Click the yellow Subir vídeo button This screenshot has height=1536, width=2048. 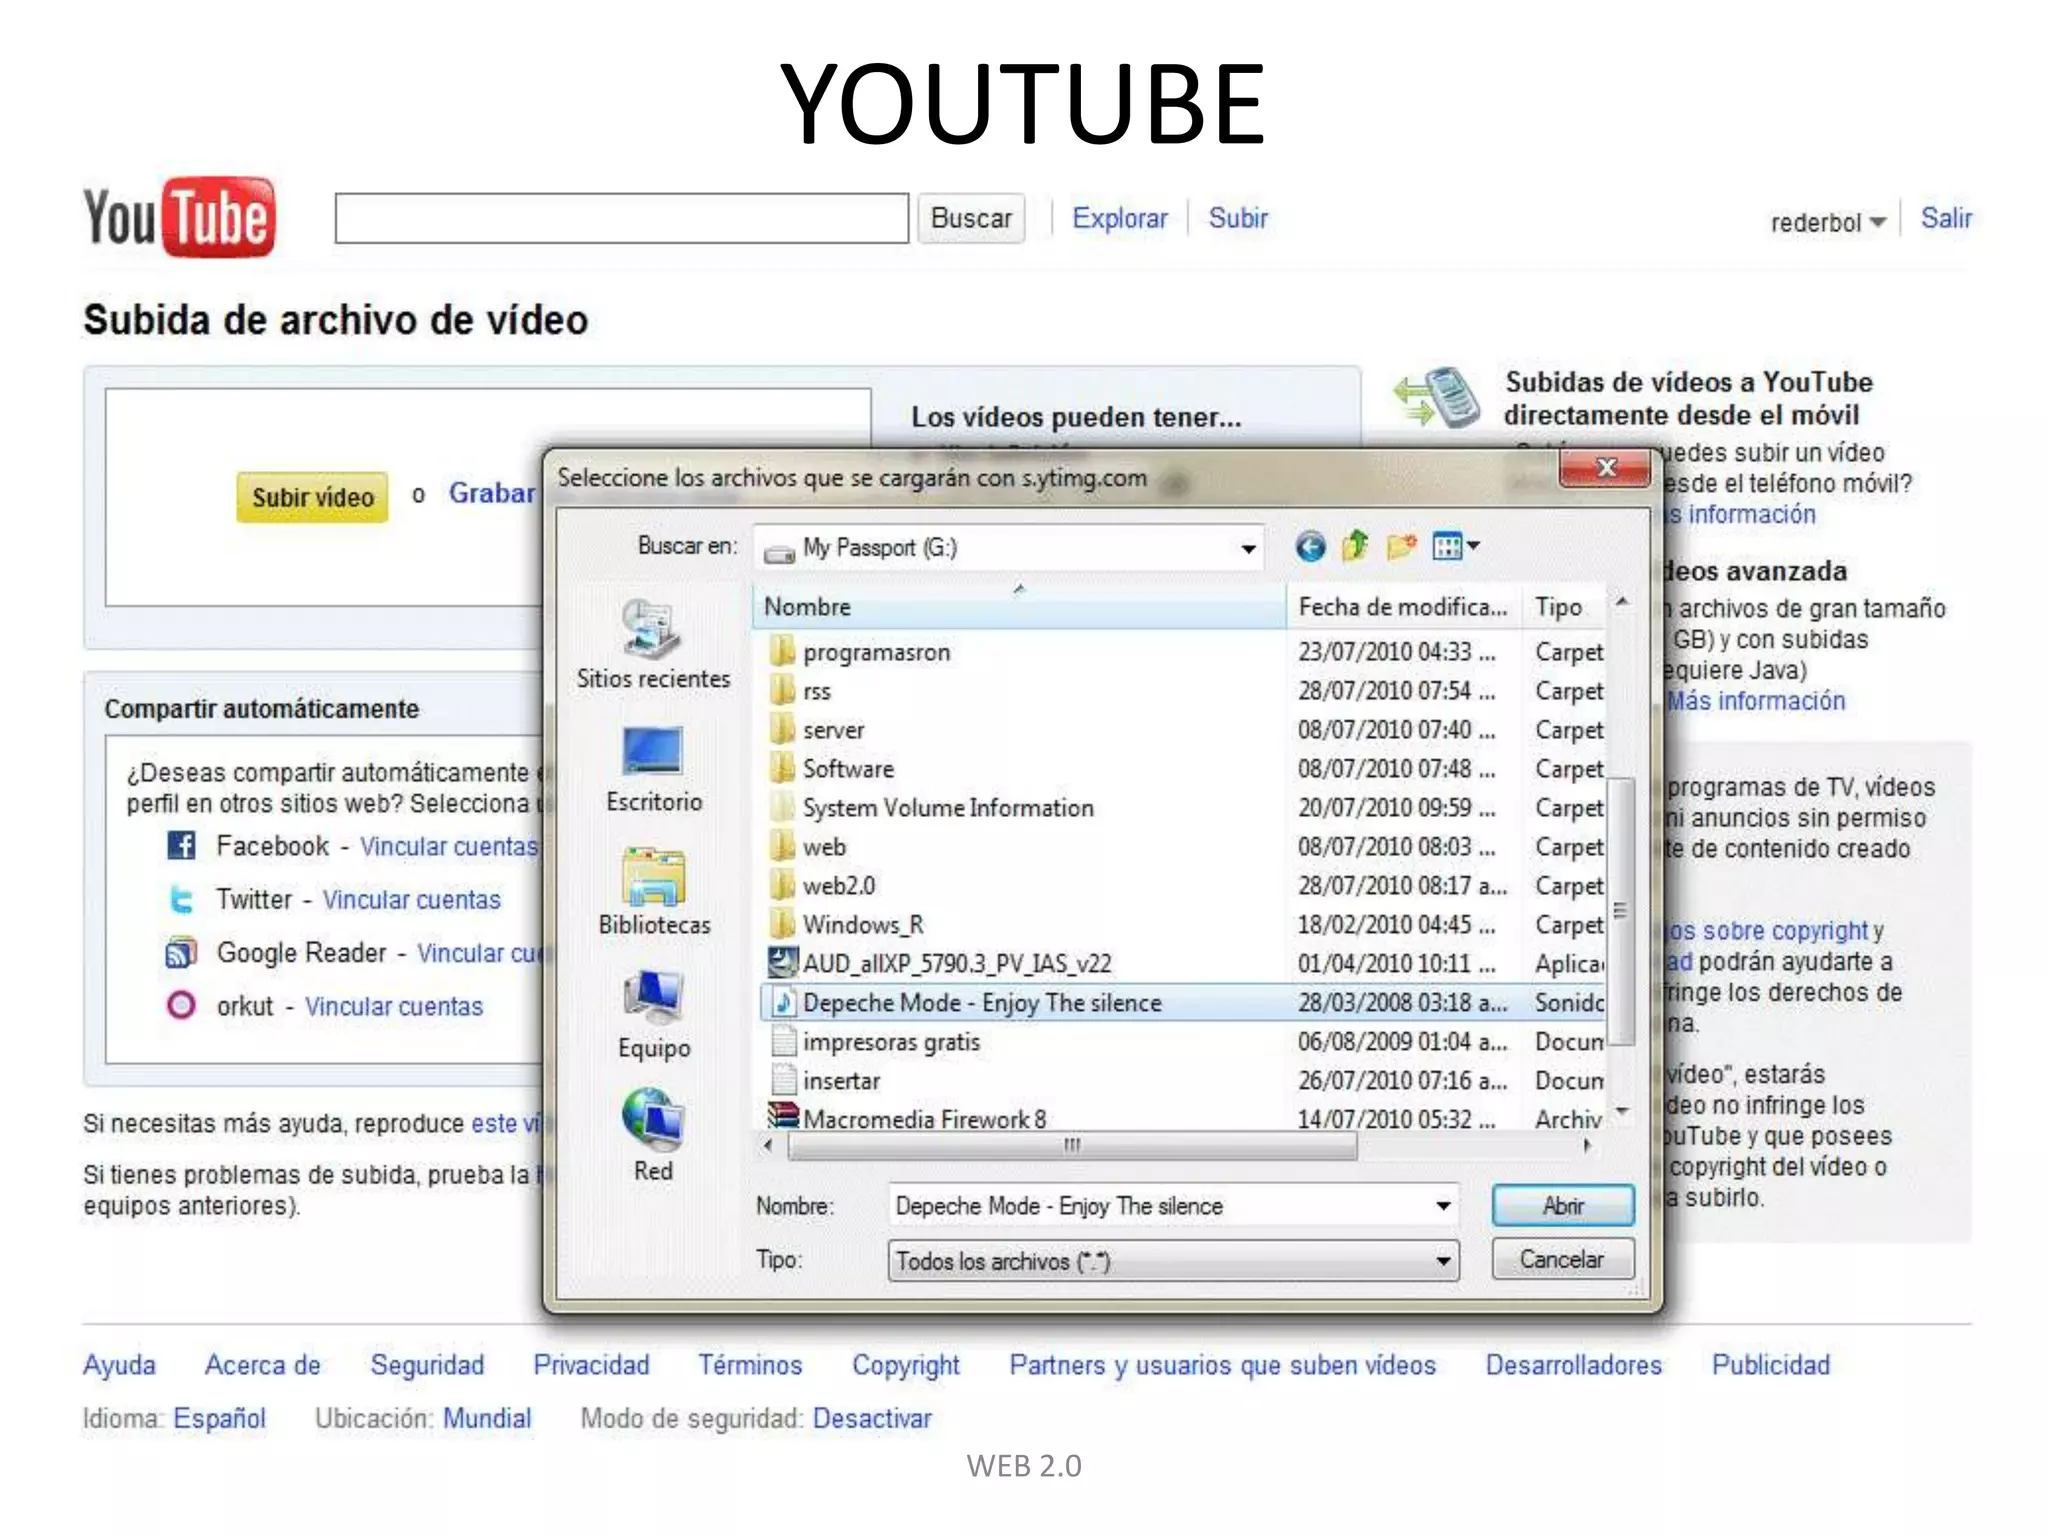click(312, 497)
